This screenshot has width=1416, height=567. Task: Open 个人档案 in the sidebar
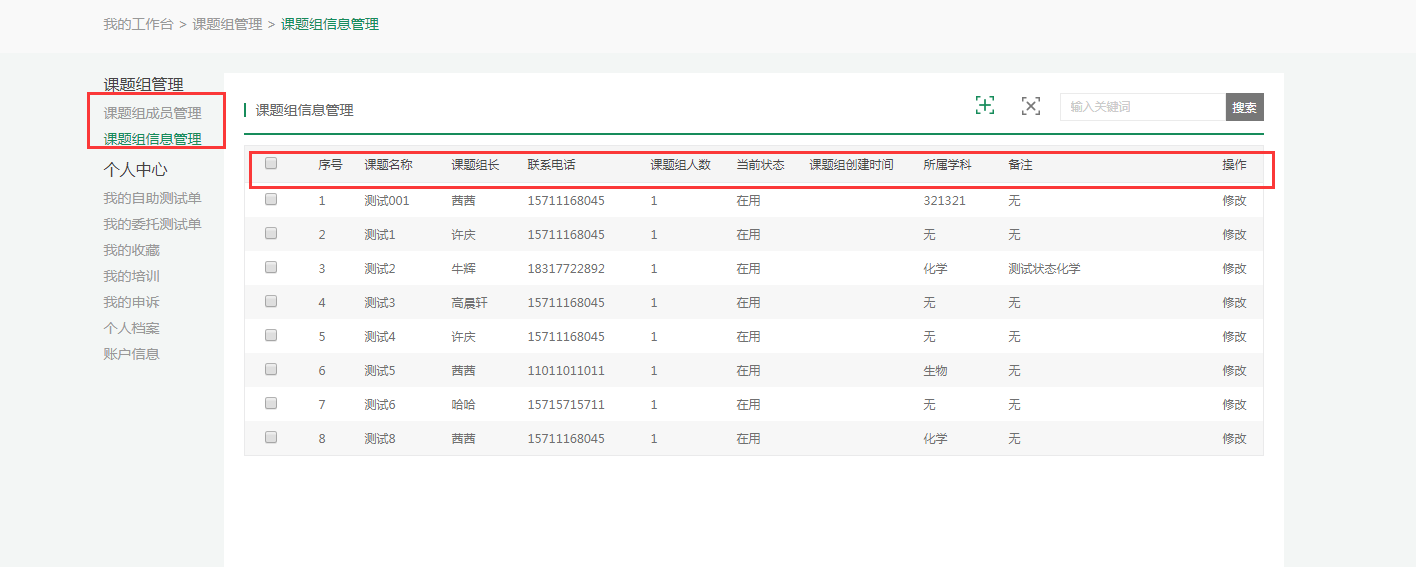coord(131,328)
